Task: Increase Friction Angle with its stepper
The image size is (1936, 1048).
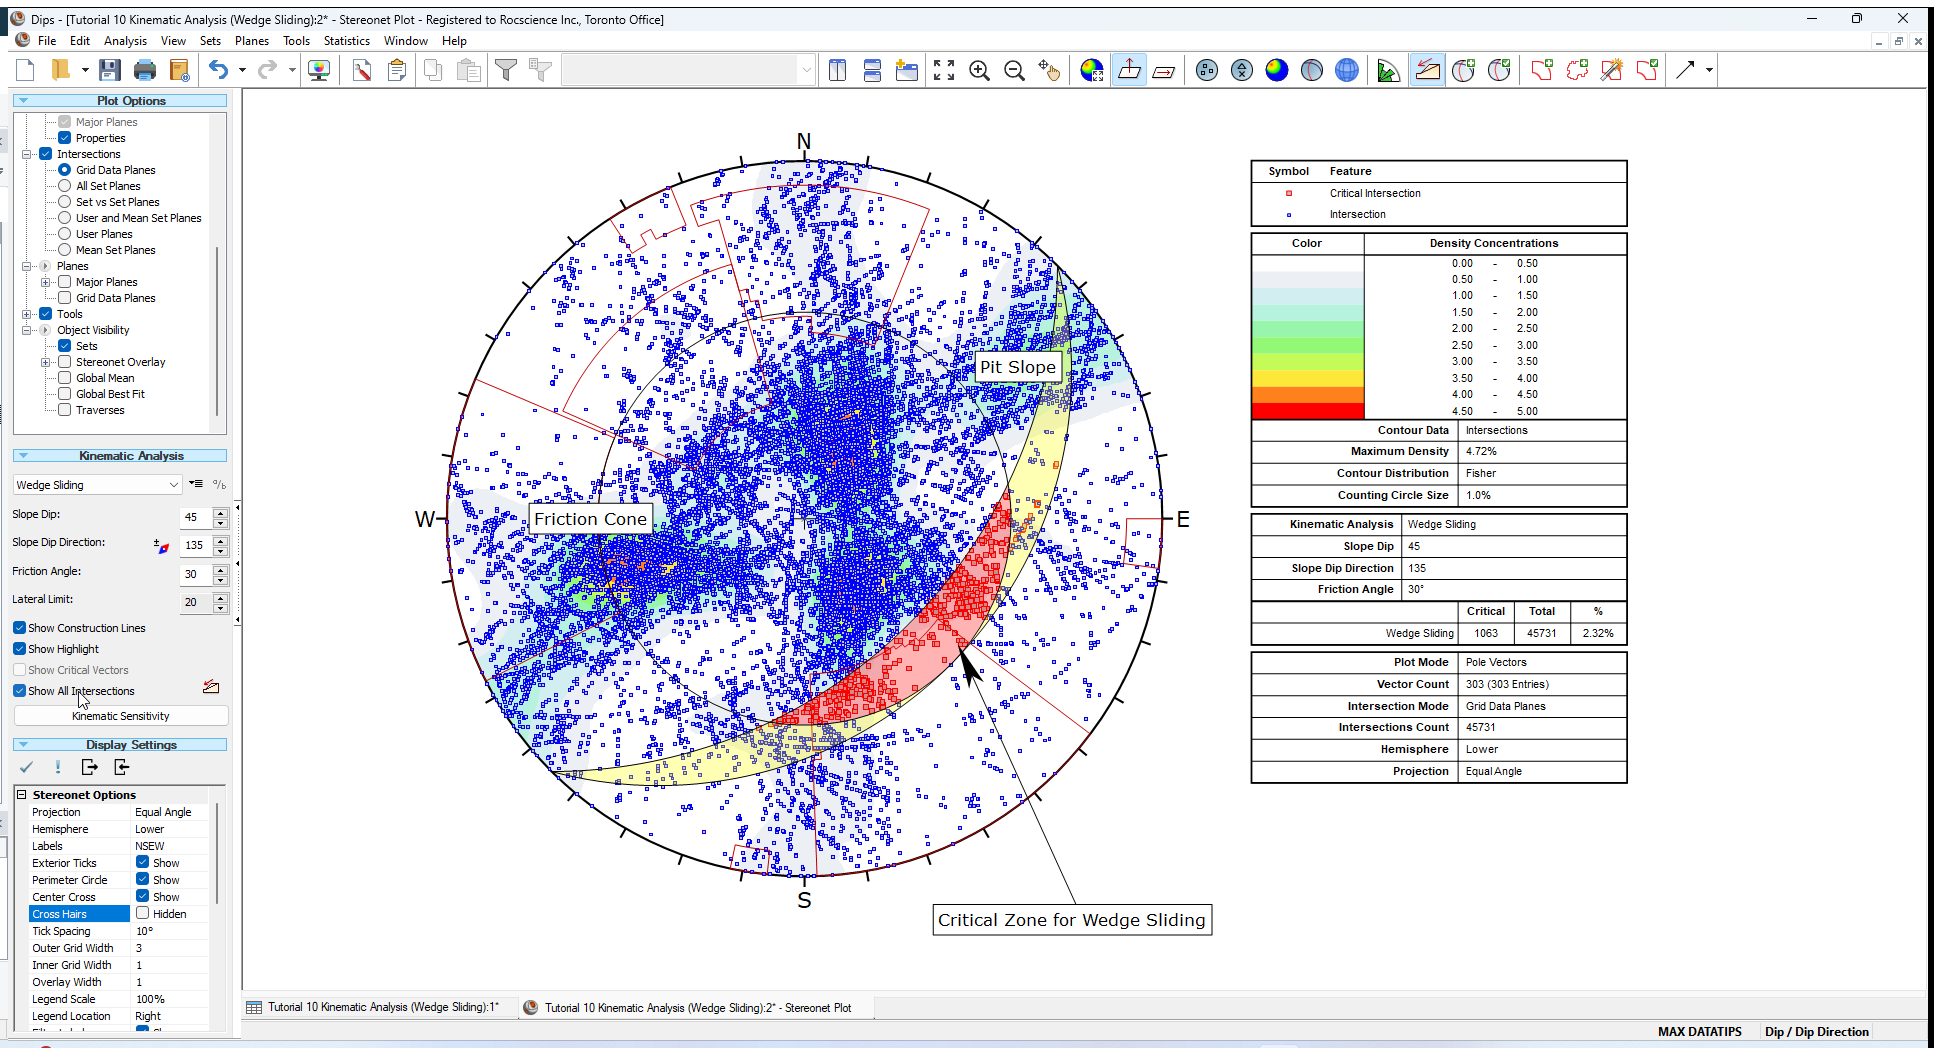Action: [x=221, y=568]
